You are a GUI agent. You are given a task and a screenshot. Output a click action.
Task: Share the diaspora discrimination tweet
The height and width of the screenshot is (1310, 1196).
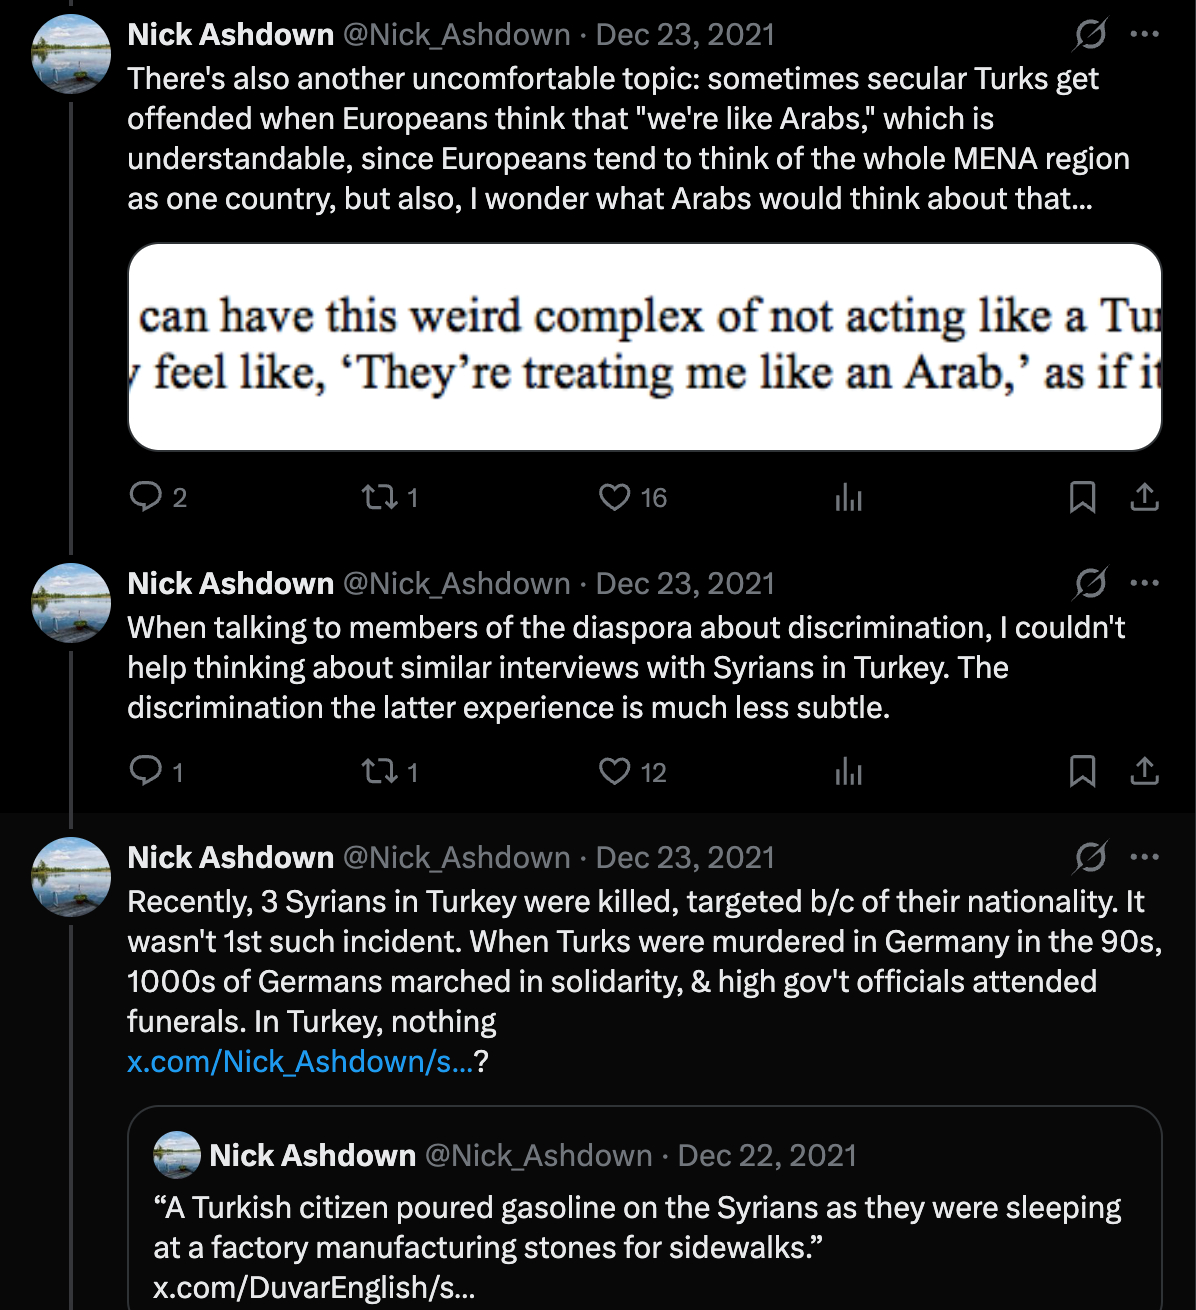coord(1144,770)
